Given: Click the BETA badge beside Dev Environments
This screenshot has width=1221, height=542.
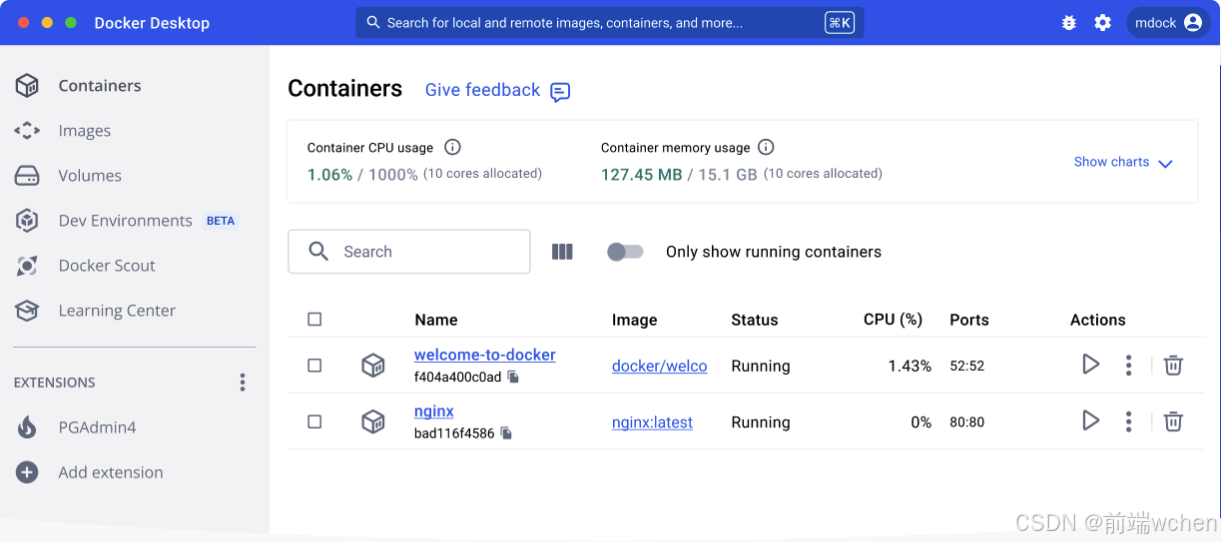Looking at the screenshot, I should (221, 221).
